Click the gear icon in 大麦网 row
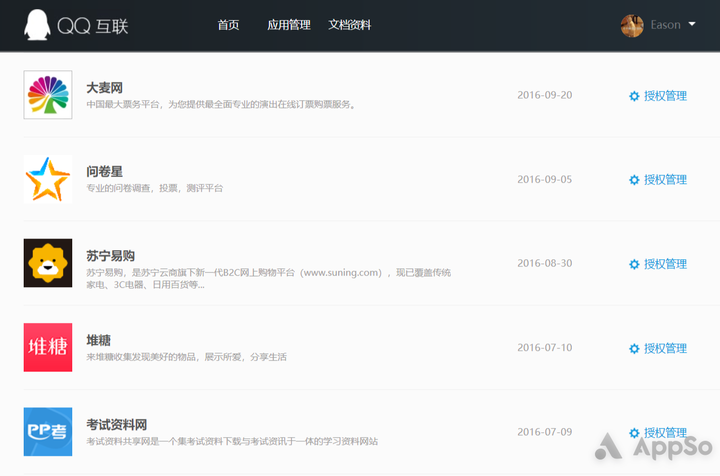This screenshot has height=476, width=720. (634, 96)
